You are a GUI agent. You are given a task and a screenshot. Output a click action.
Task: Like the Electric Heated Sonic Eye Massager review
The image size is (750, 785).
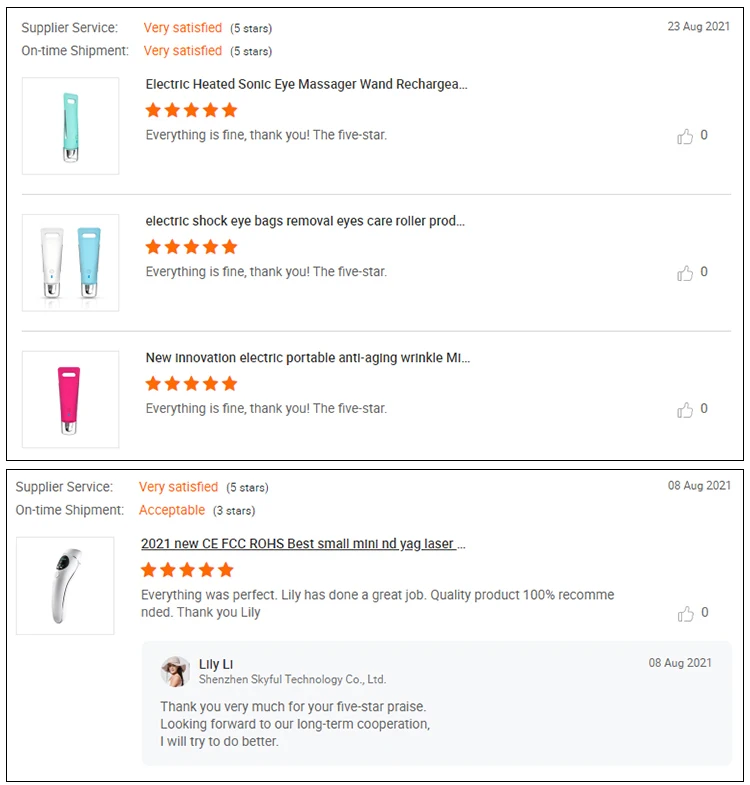(x=685, y=137)
